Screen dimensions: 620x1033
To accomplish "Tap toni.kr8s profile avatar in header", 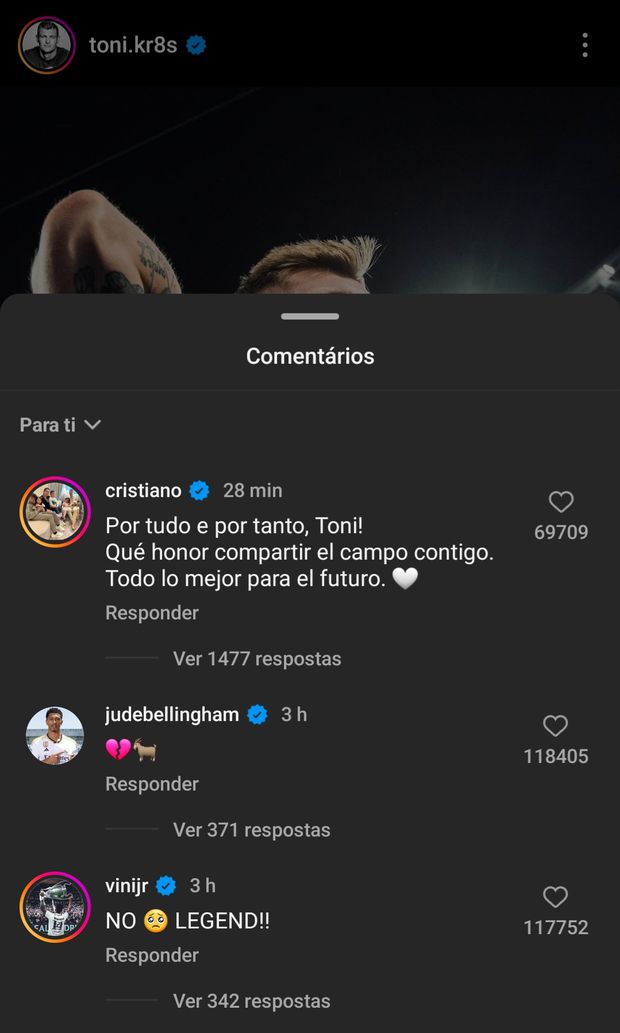I will coord(46,45).
